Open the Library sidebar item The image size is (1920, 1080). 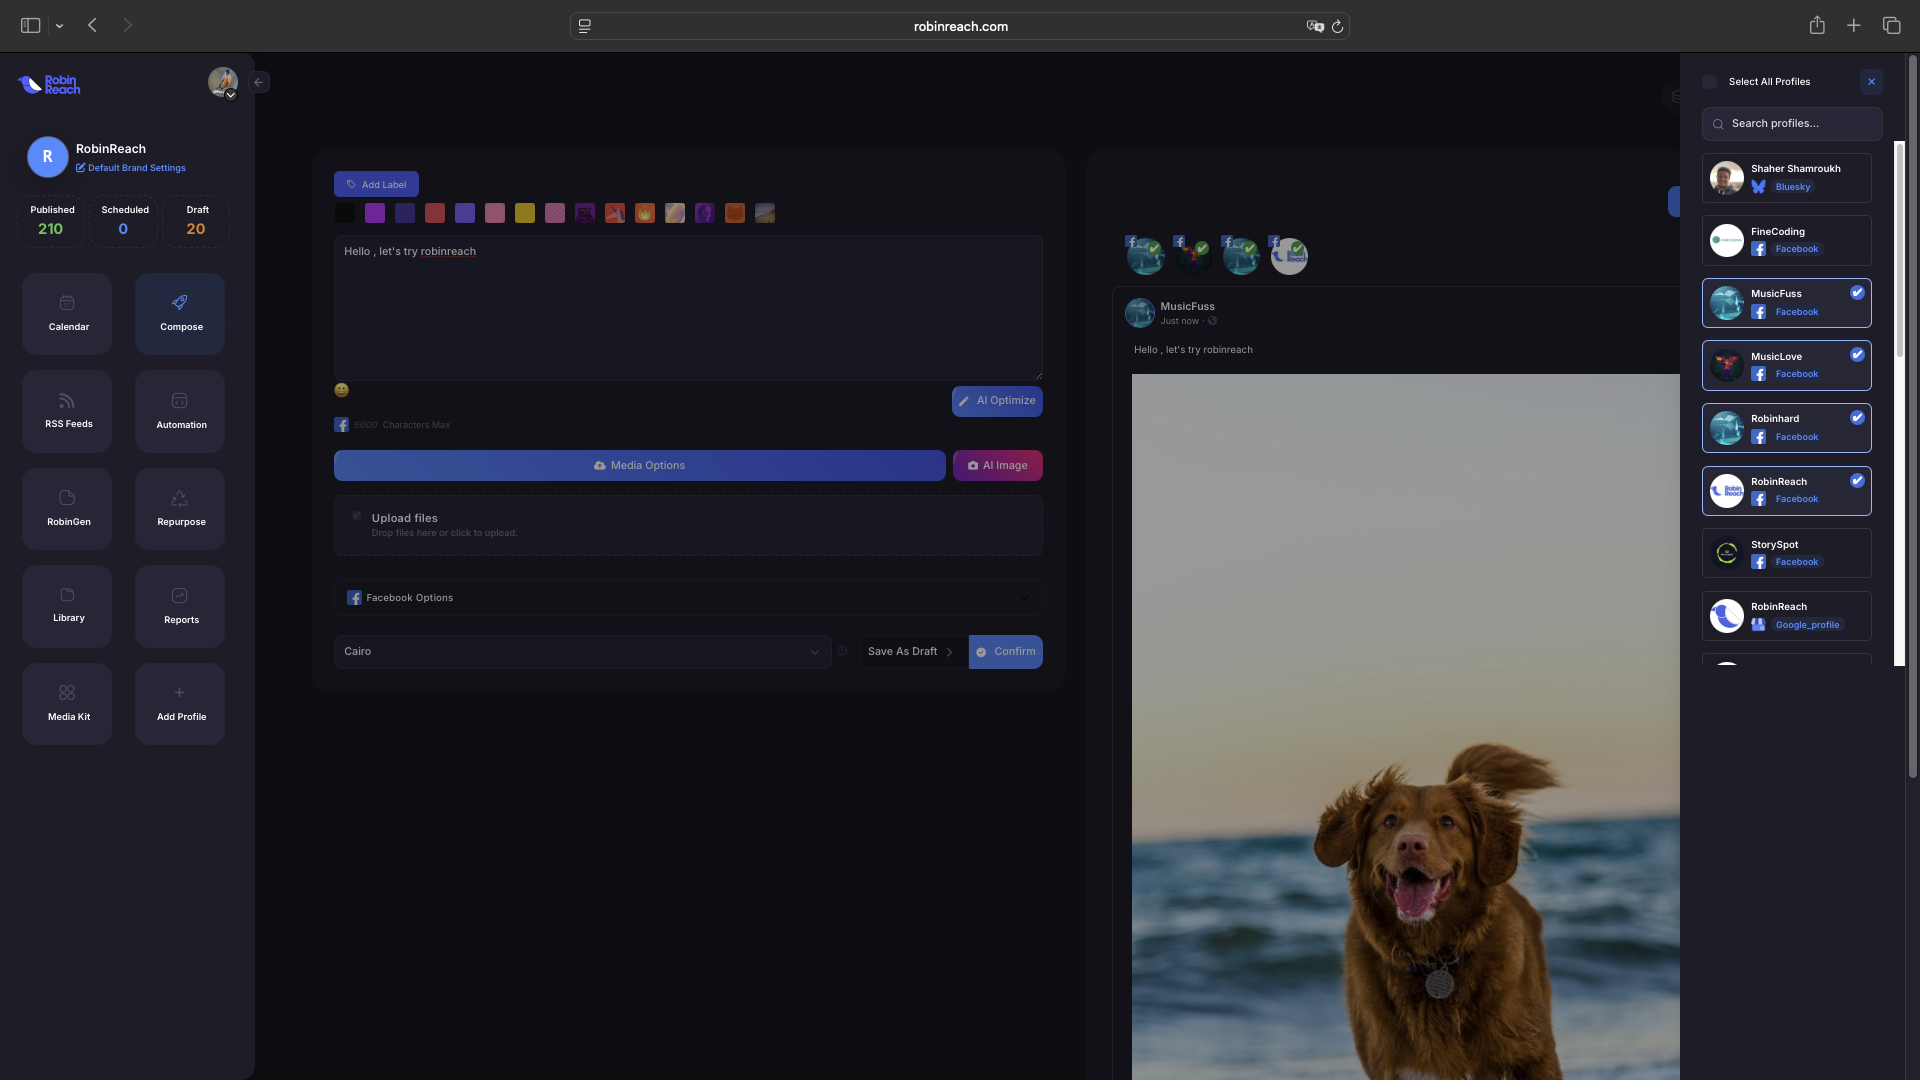click(x=67, y=606)
